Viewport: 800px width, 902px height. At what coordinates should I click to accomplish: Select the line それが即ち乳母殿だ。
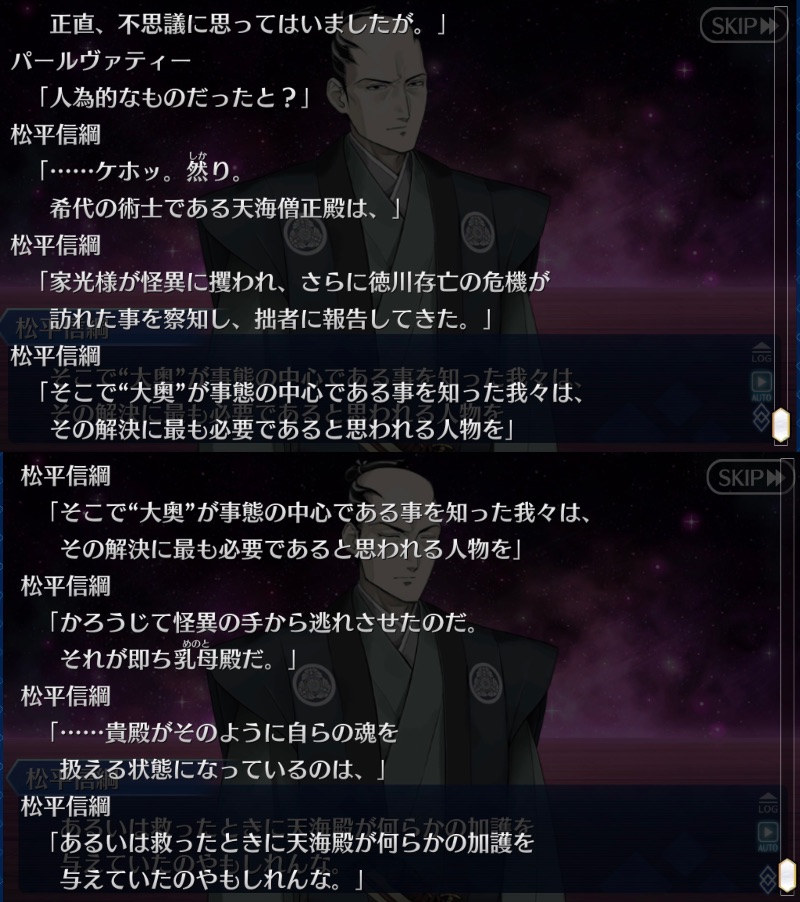pos(178,657)
